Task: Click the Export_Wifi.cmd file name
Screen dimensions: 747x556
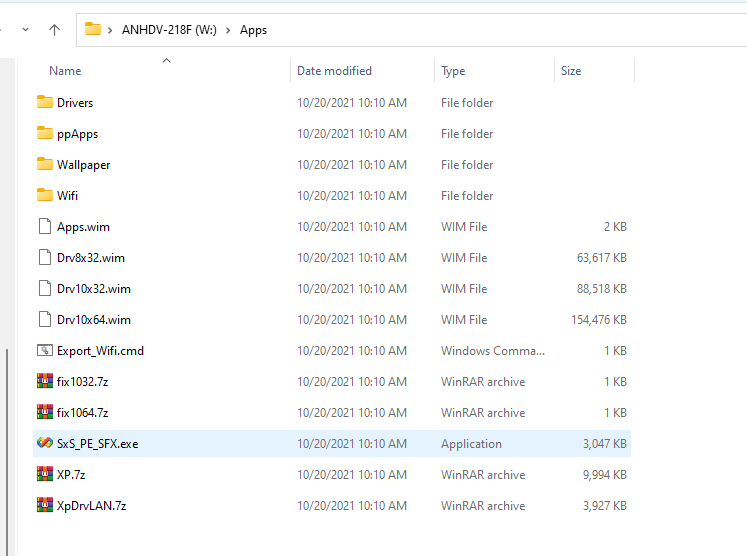Action: click(x=100, y=351)
